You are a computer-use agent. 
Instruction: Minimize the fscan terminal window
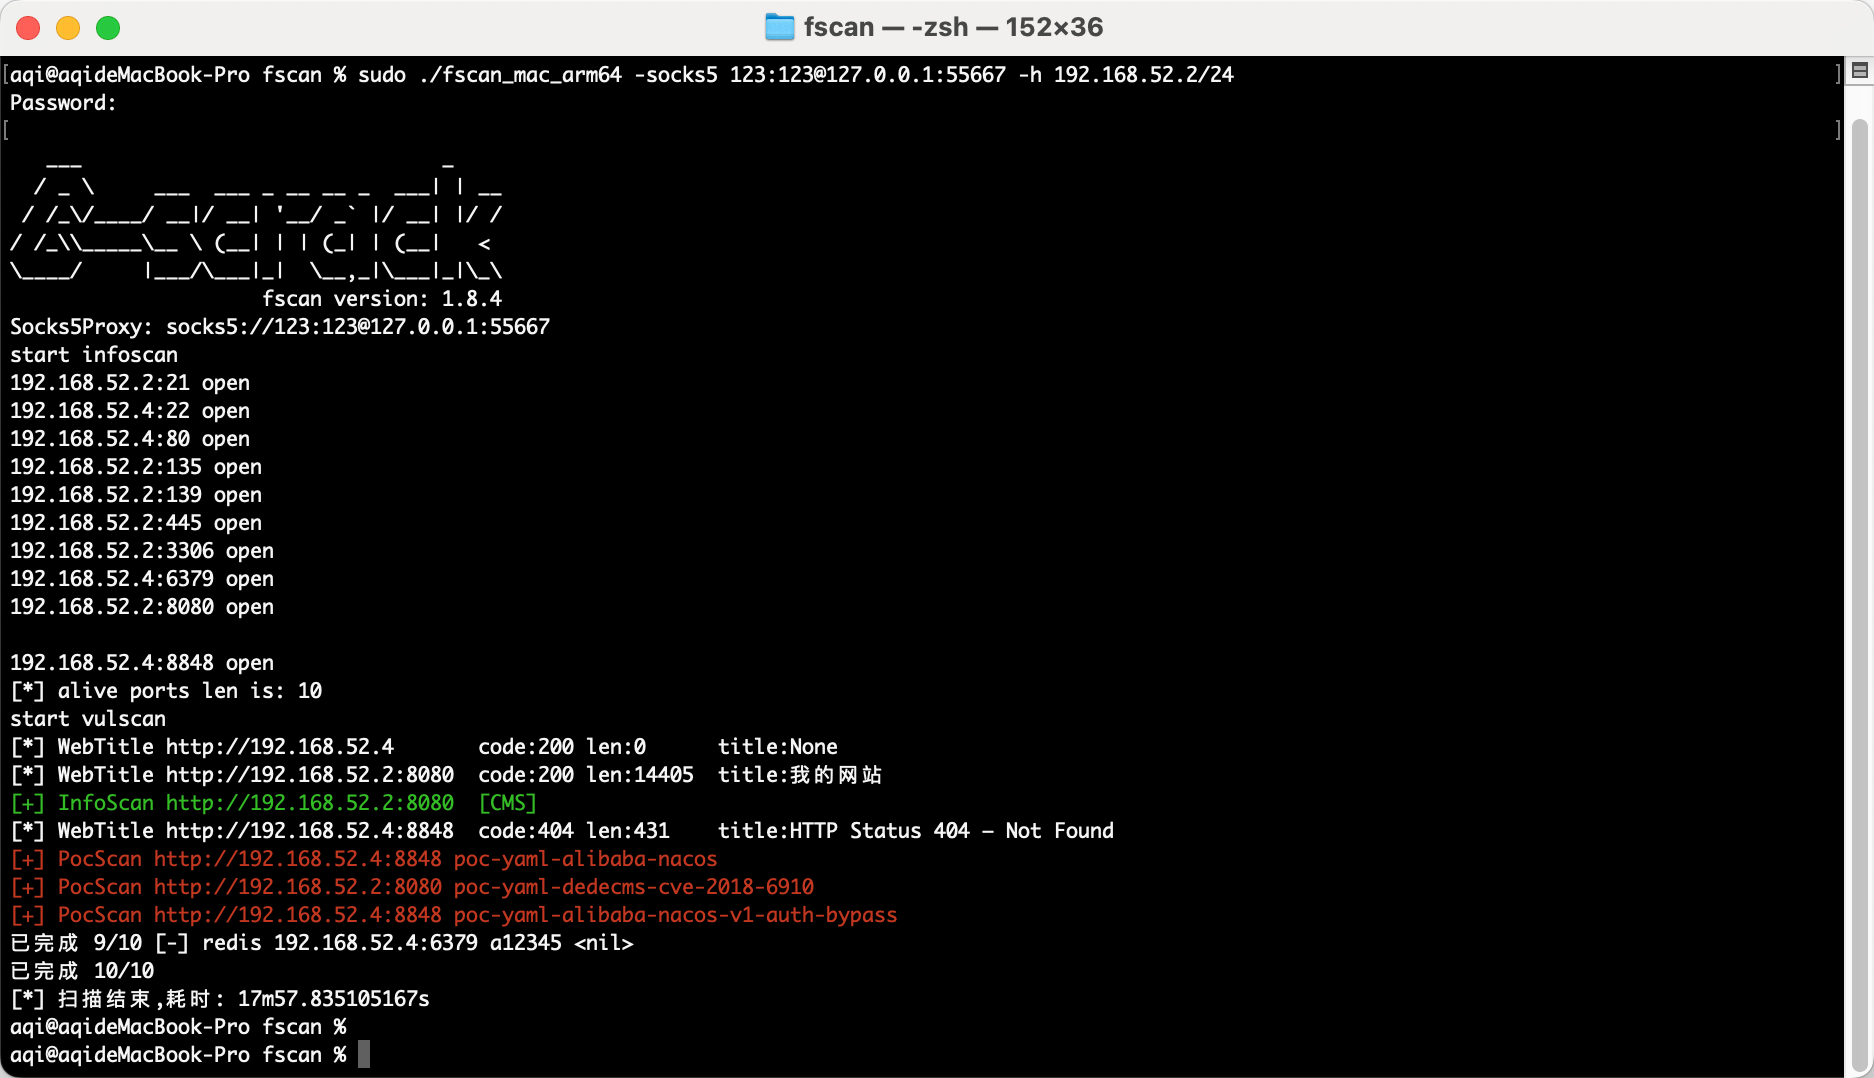pos(68,28)
